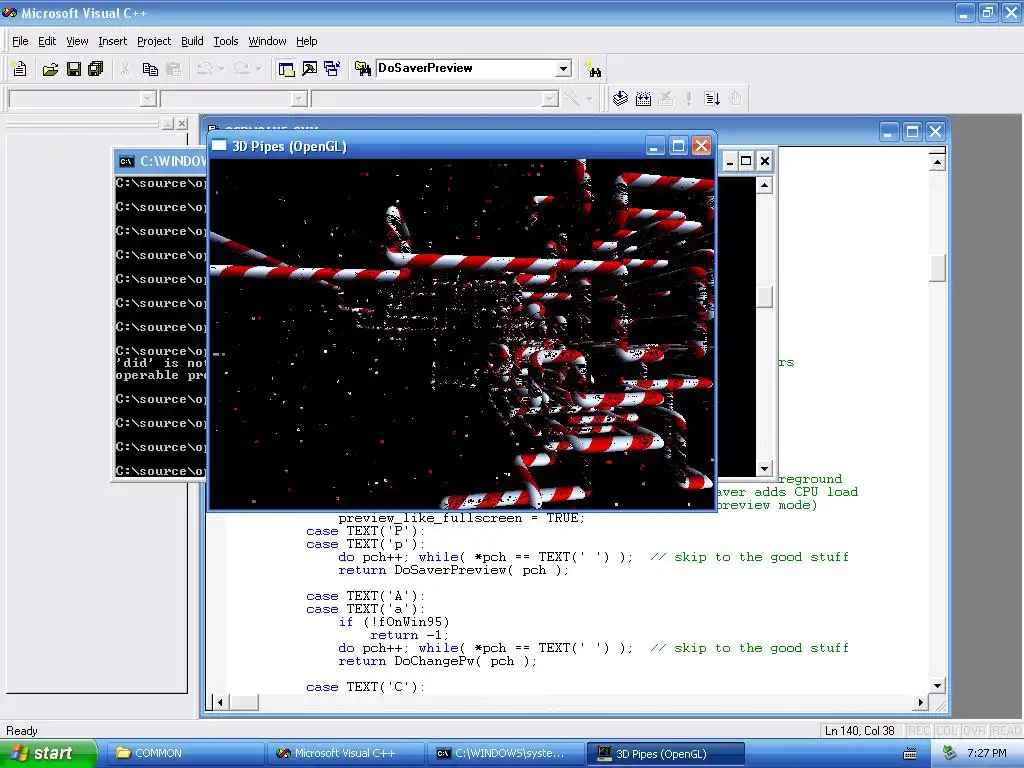Open the Help menu
This screenshot has width=1024, height=768.
pyautogui.click(x=306, y=41)
